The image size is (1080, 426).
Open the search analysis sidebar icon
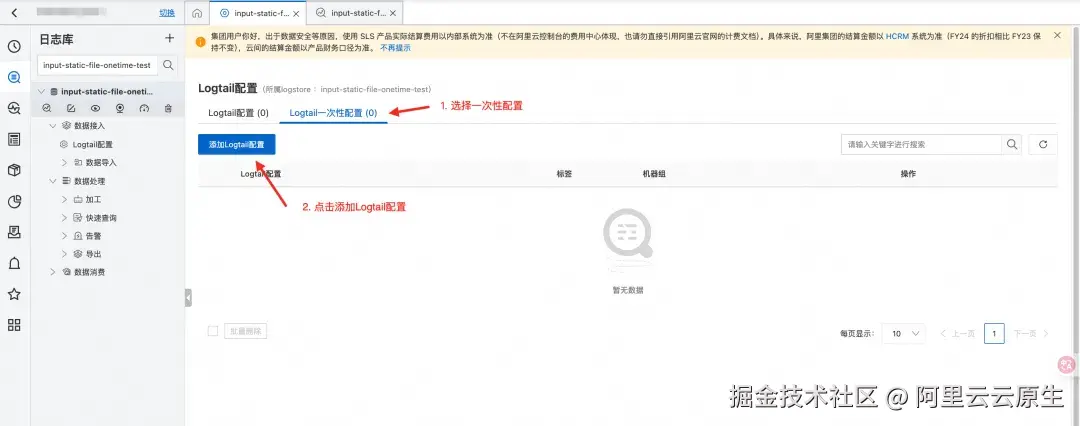(14, 108)
